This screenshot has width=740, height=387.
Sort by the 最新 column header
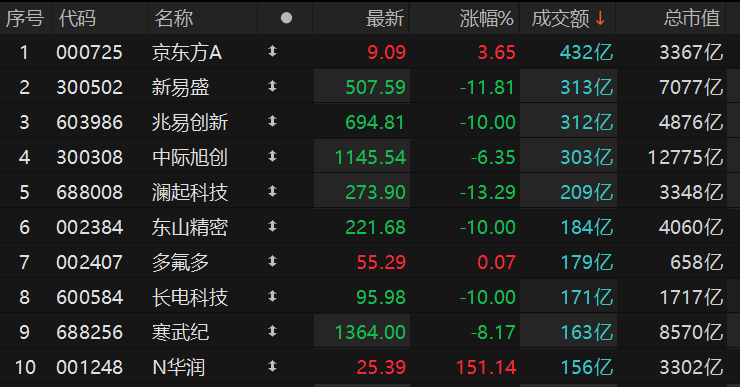tap(385, 18)
